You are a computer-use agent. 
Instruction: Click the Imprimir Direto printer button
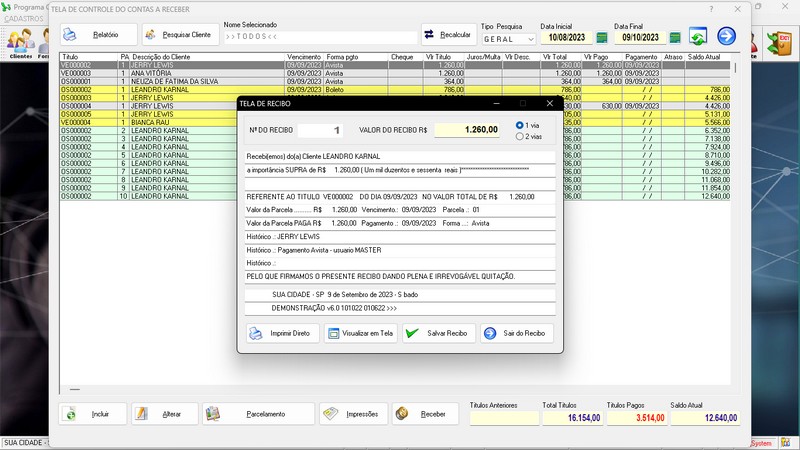click(281, 333)
